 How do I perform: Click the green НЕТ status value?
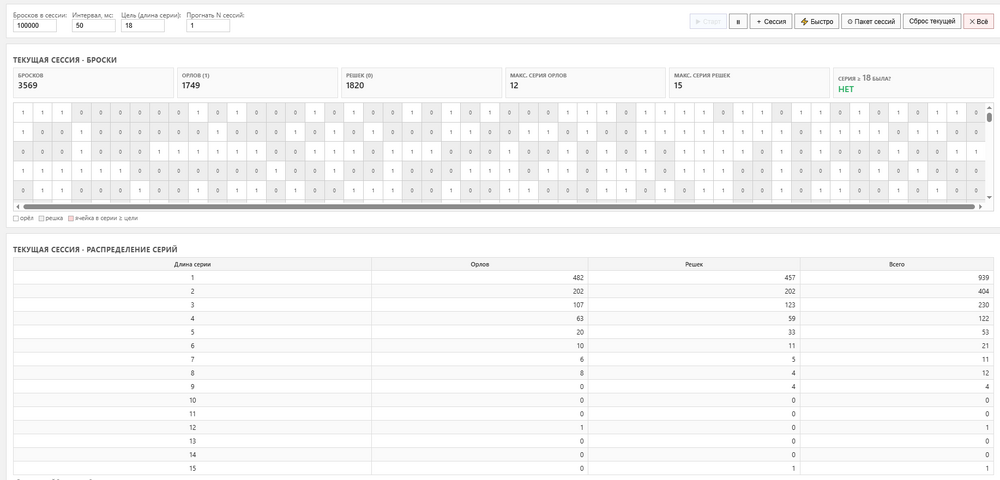click(x=846, y=89)
